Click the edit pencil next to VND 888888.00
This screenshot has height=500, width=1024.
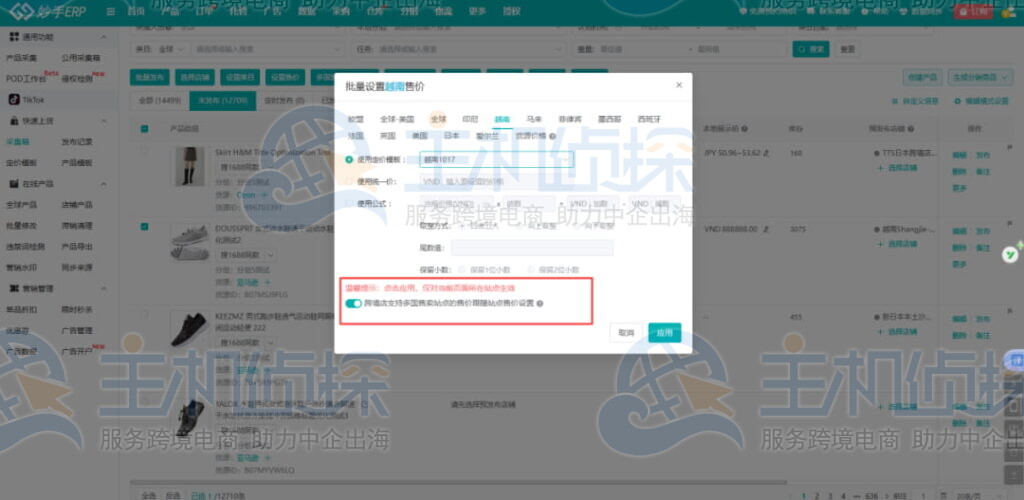(765, 228)
